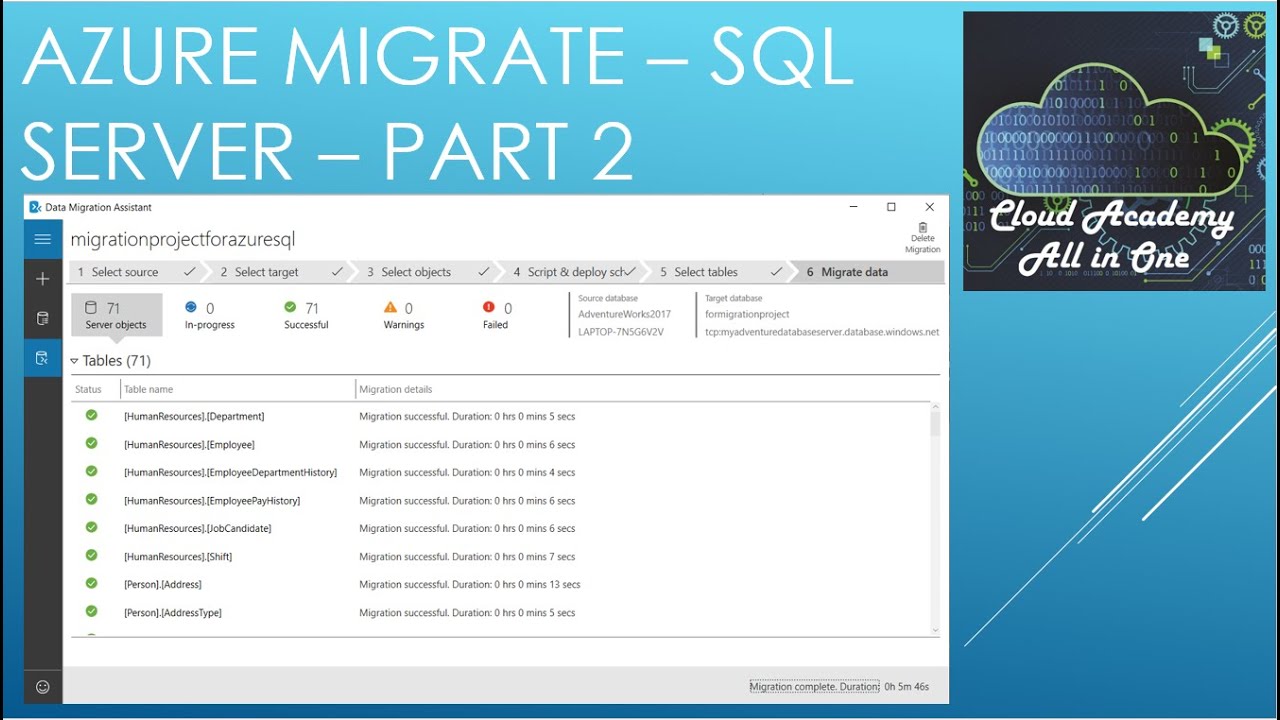Click scrollbar down arrow in table list

click(x=936, y=630)
